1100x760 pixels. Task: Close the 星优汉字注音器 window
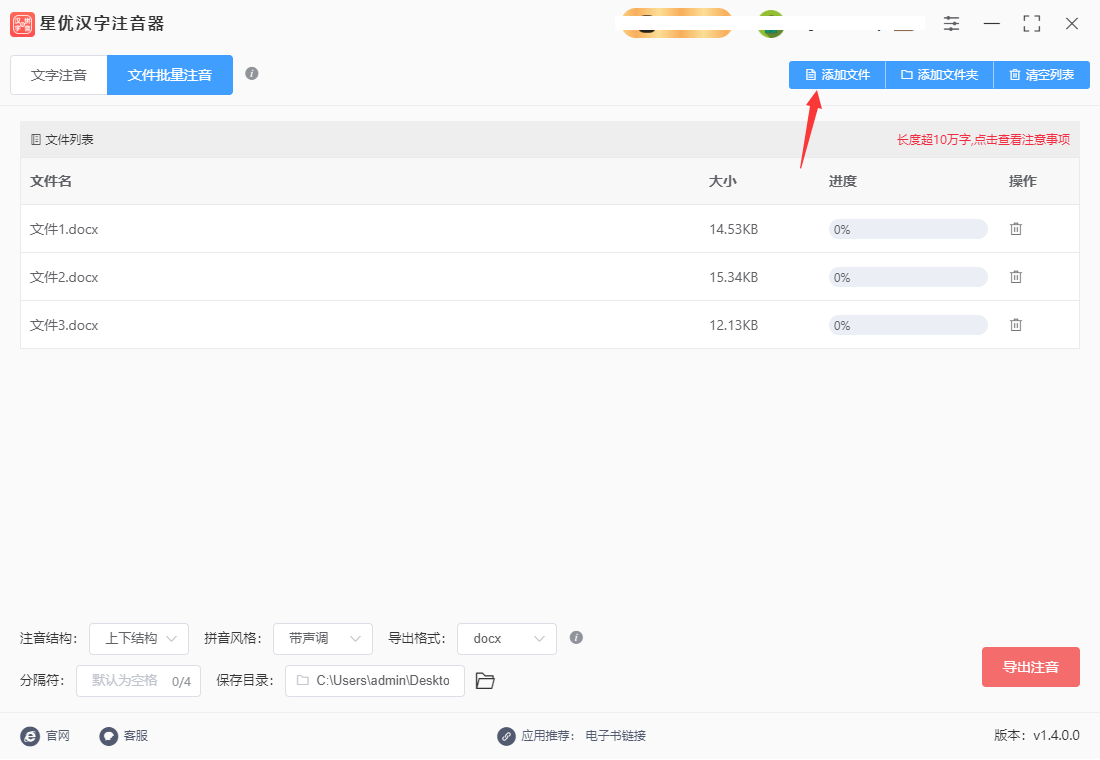pyautogui.click(x=1072, y=24)
